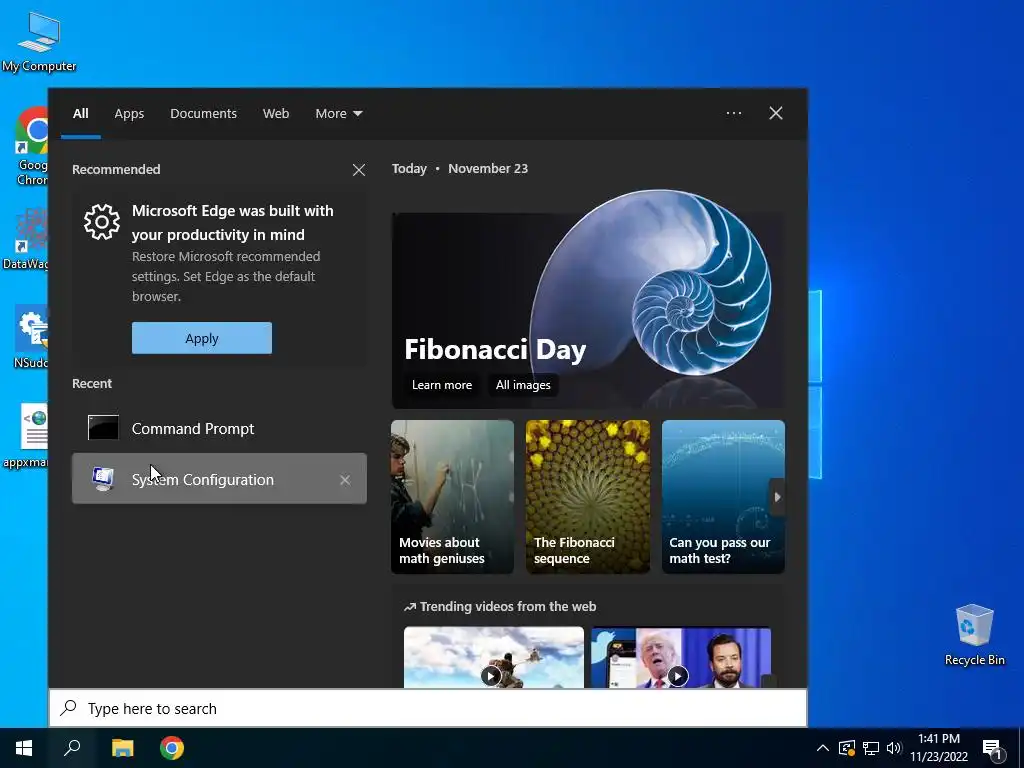Open the Windows Start menu
Viewport: 1024px width, 768px height.
point(24,748)
